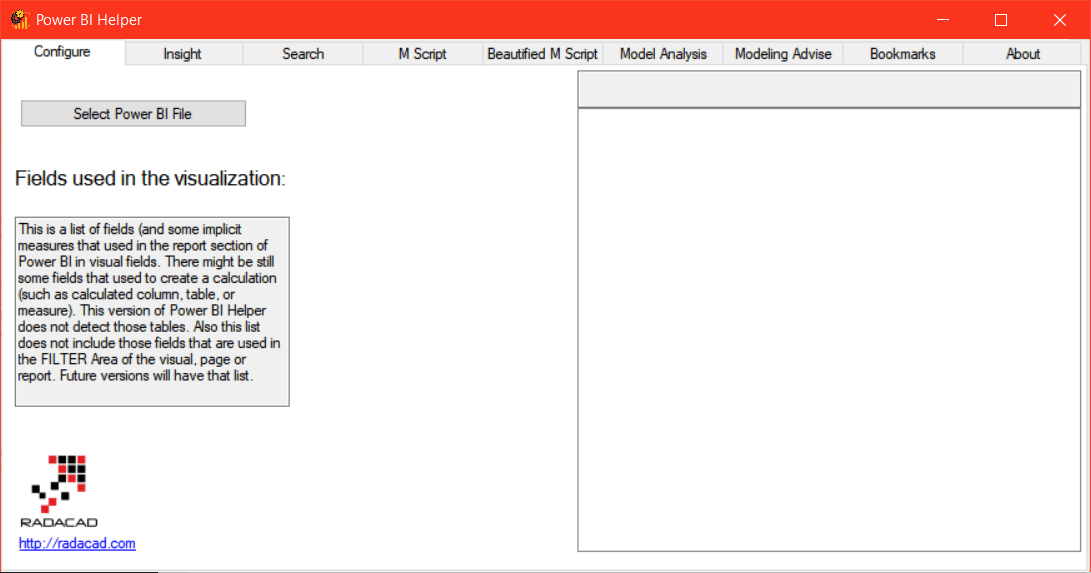Open the Insight tab
This screenshot has width=1091, height=573.
pos(183,54)
